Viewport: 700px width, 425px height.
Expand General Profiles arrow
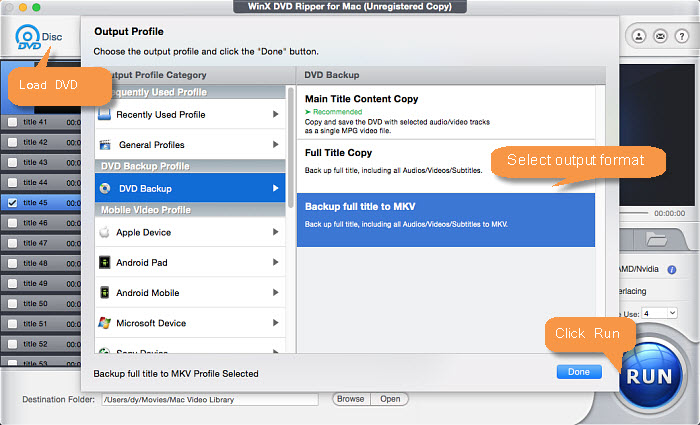click(x=275, y=145)
